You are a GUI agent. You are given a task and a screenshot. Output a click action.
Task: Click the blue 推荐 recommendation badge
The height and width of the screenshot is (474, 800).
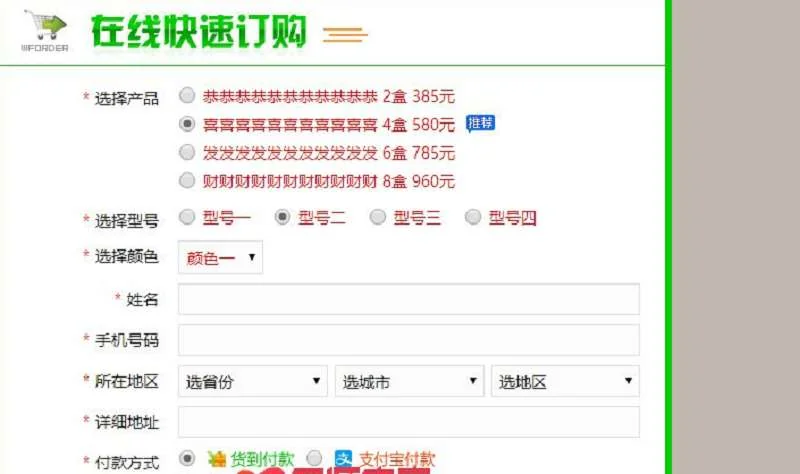(480, 123)
